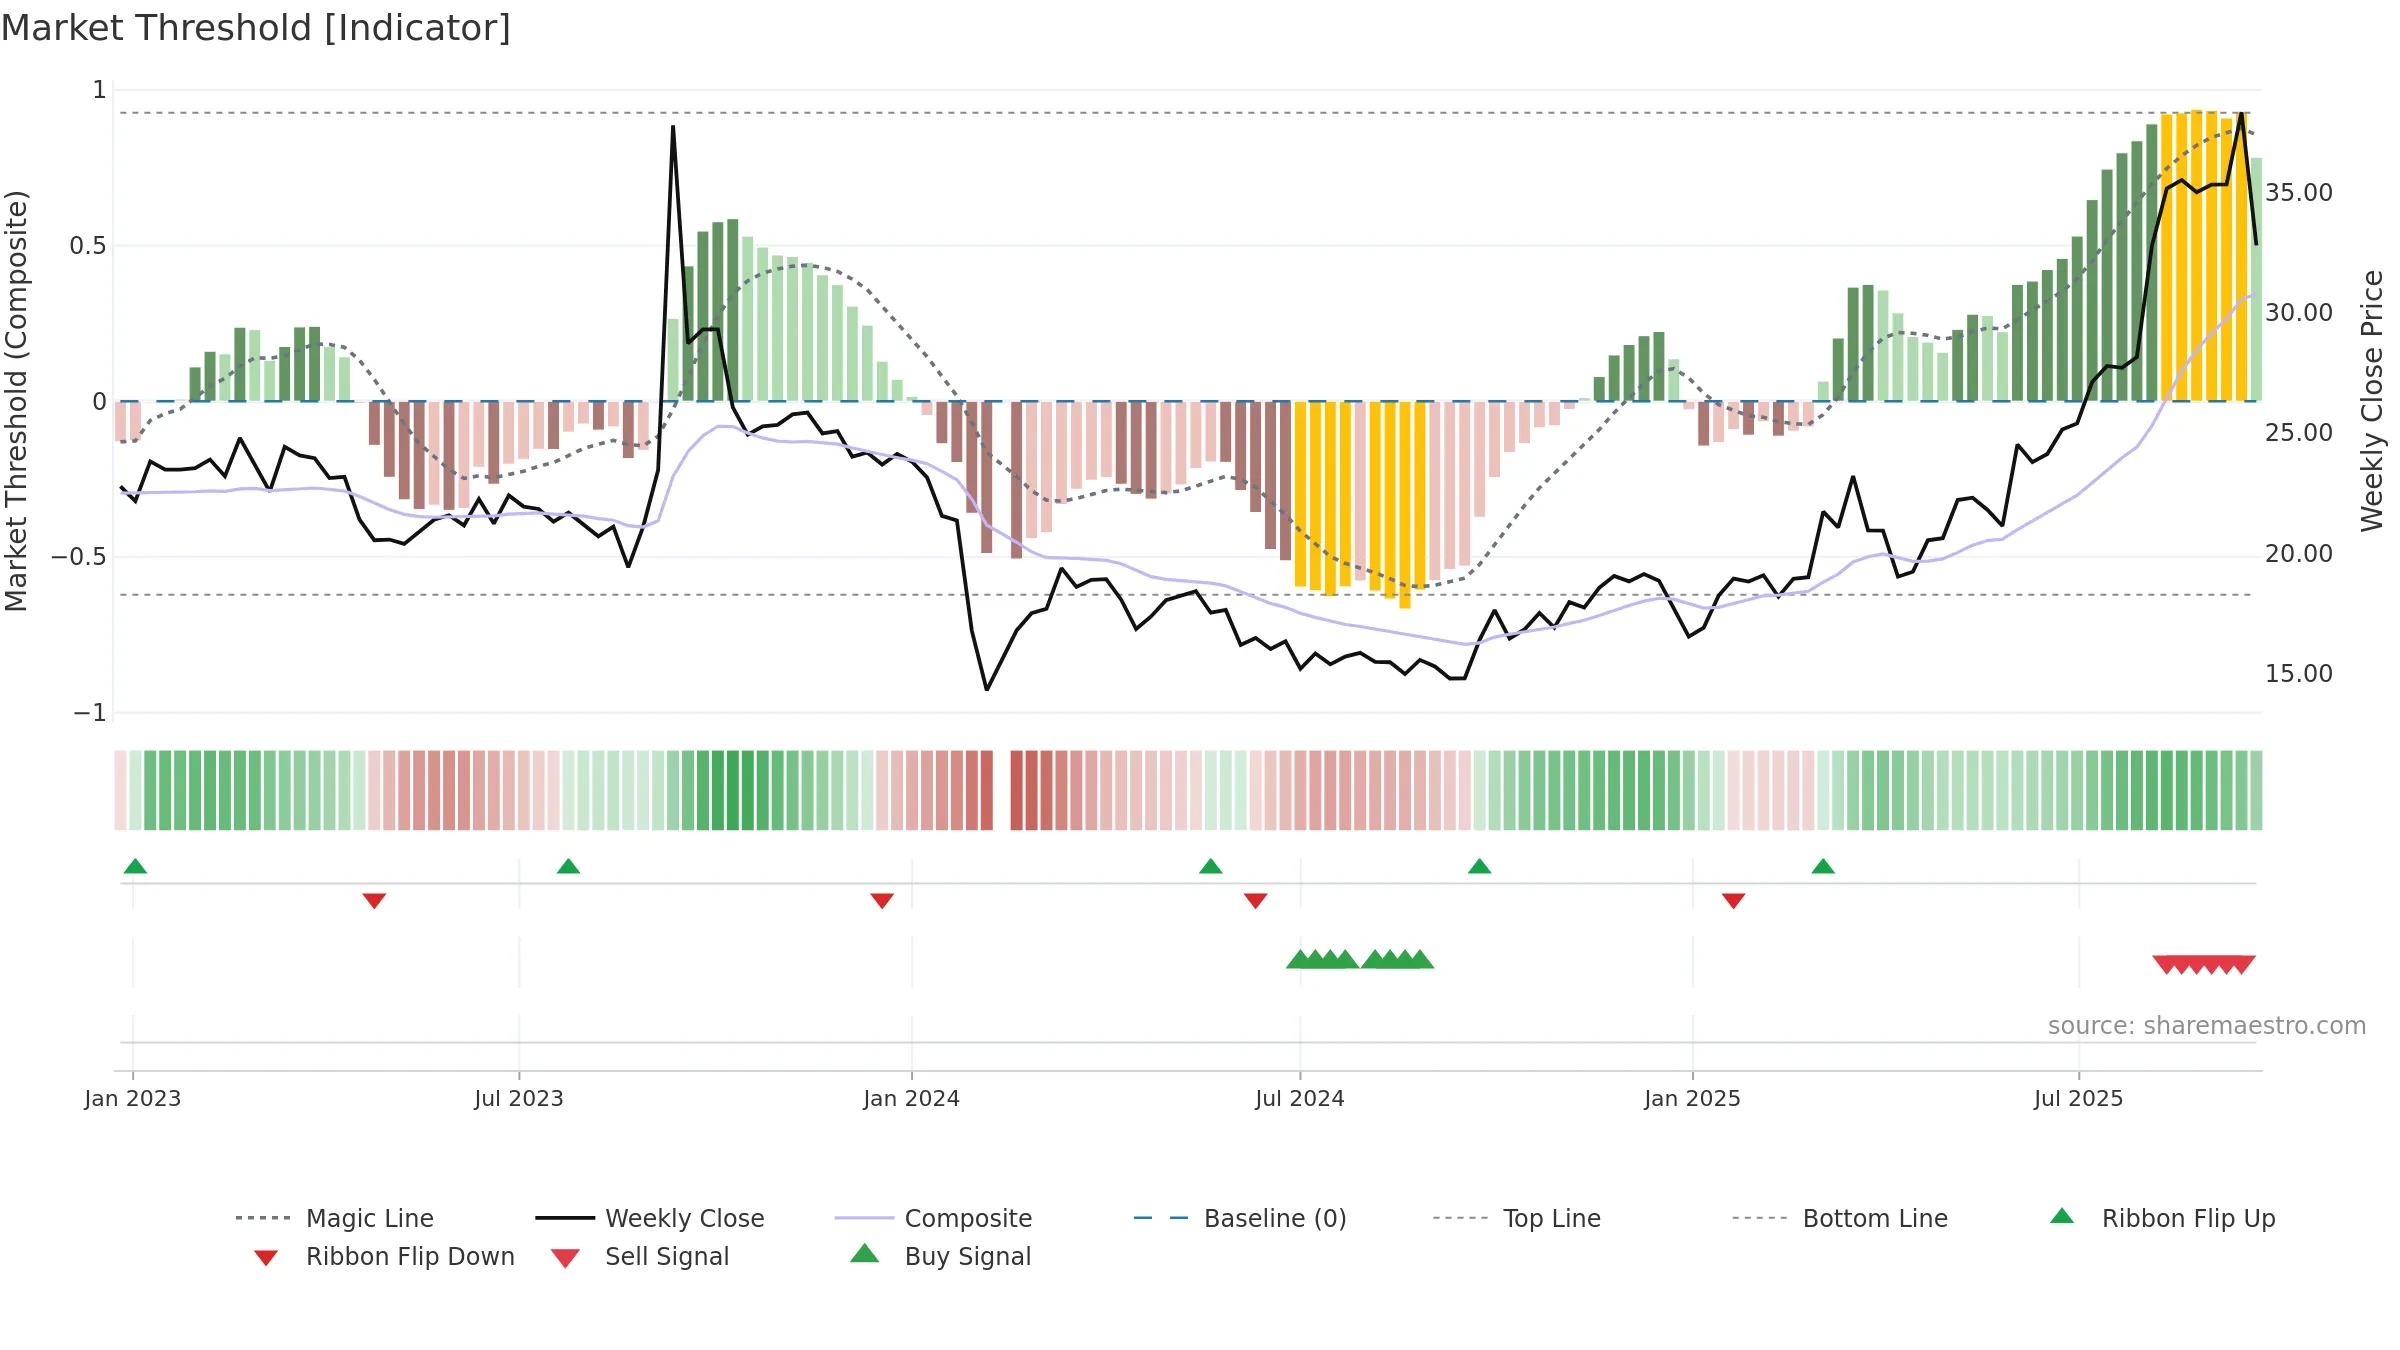This screenshot has width=2400, height=1350.
Task: Click the Jul 2025 x-axis label
Action: (x=2078, y=1099)
